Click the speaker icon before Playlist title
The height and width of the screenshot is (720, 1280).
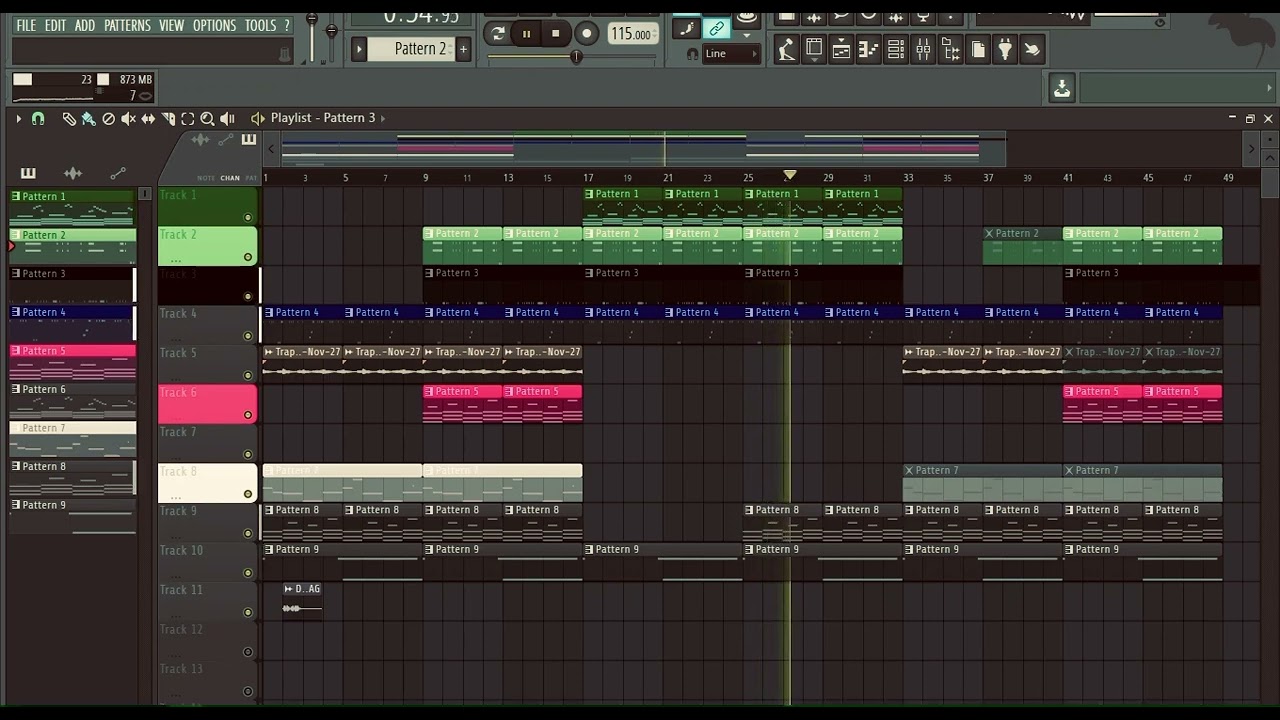(257, 118)
